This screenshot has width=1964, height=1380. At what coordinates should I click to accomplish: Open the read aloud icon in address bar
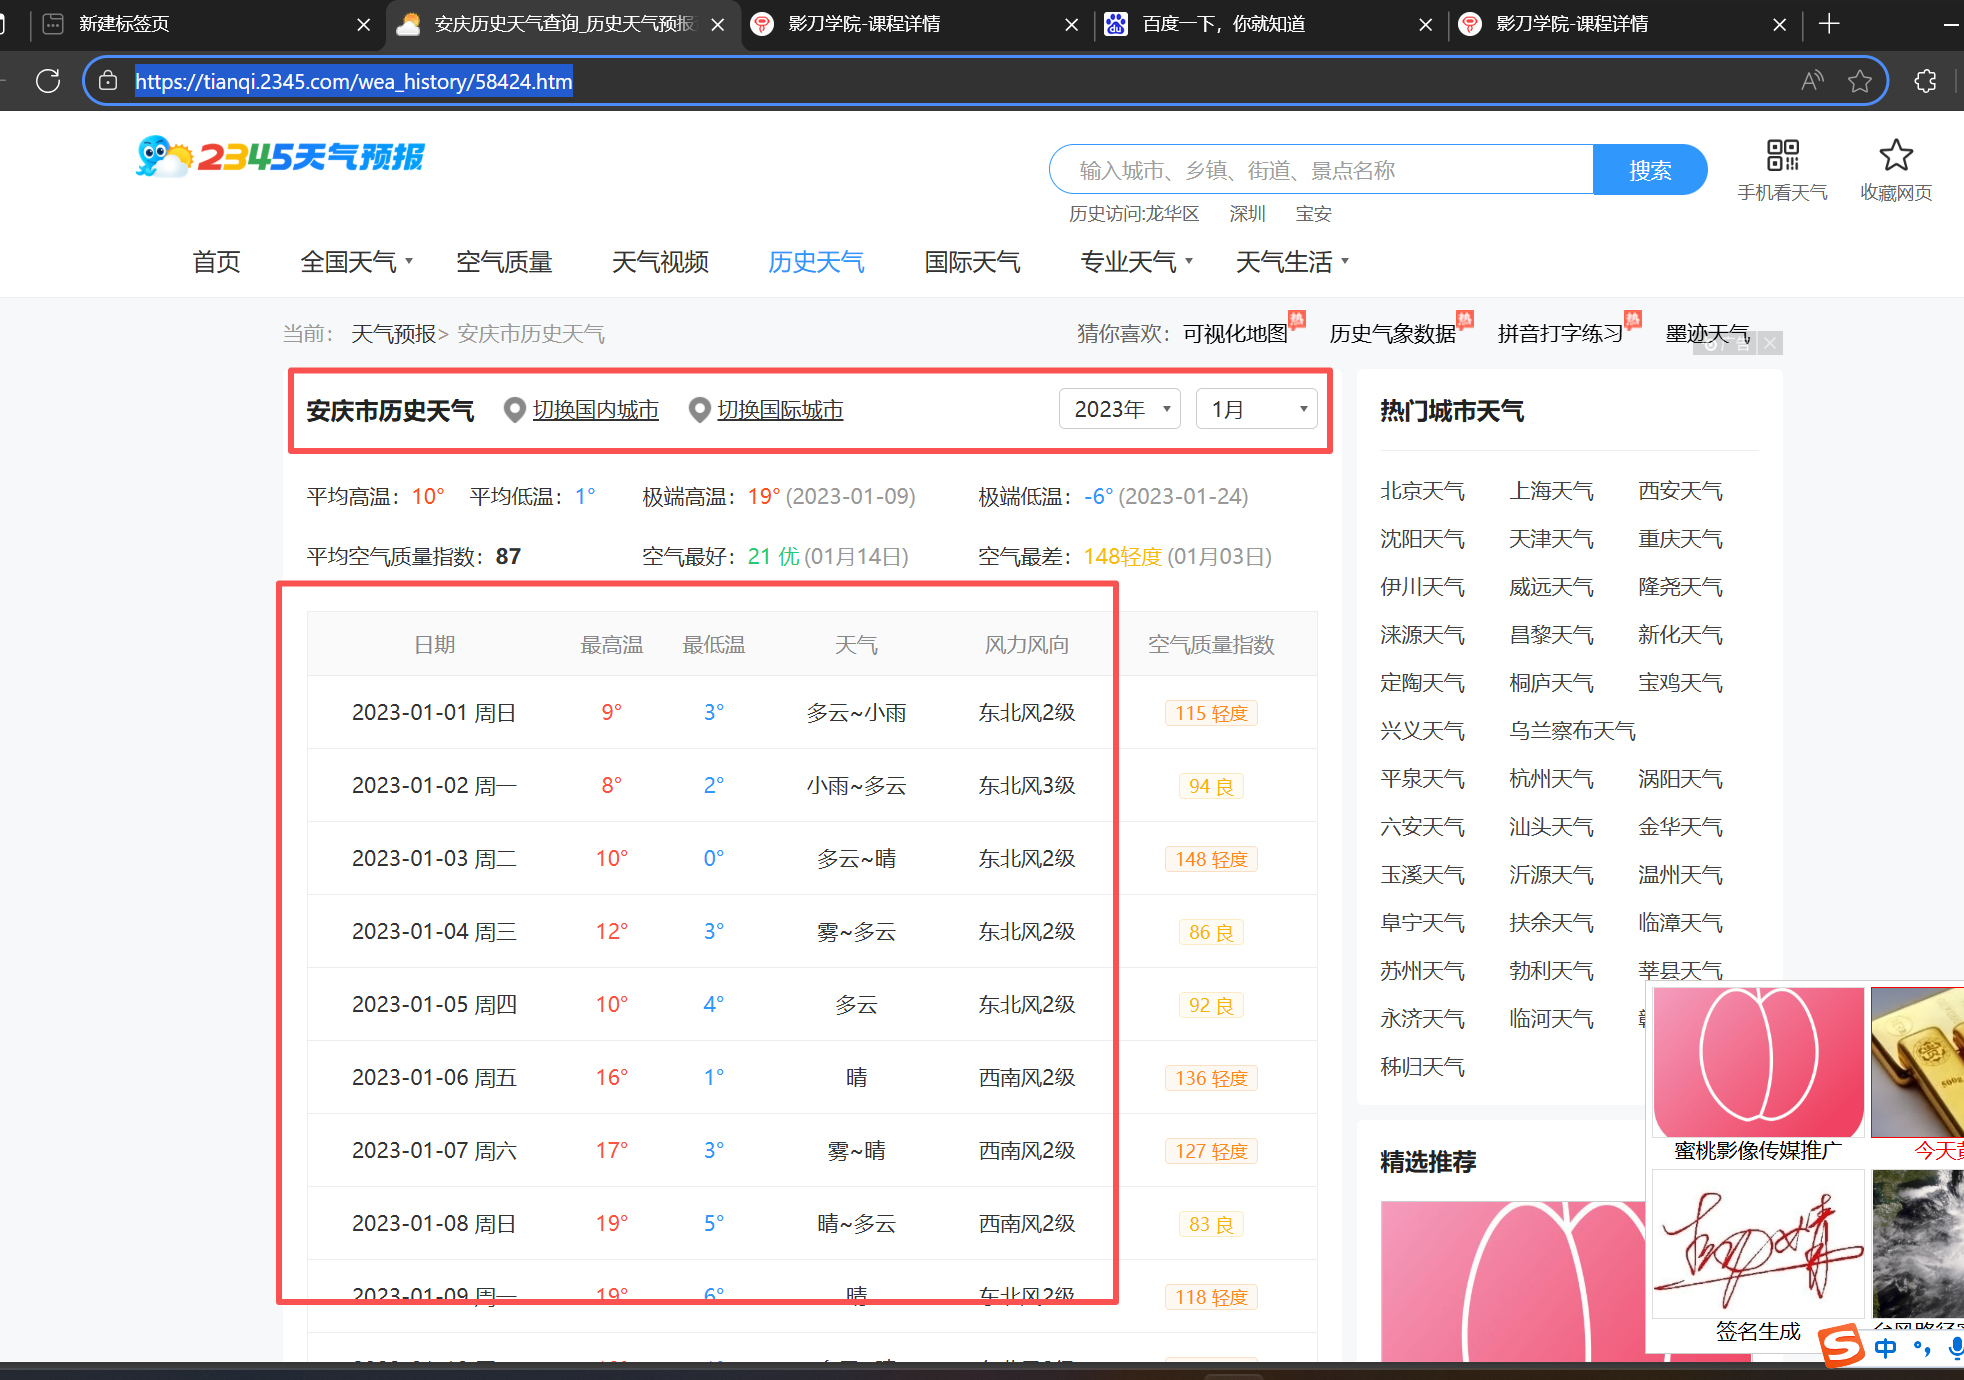(x=1812, y=81)
